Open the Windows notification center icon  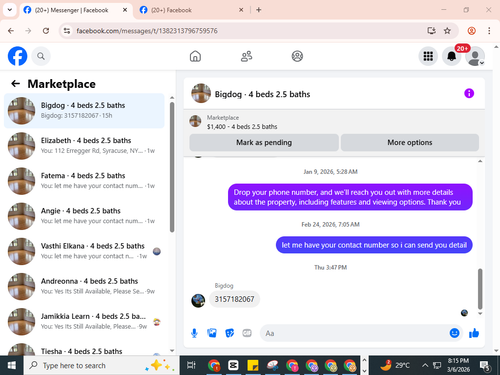pyautogui.click(x=485, y=366)
